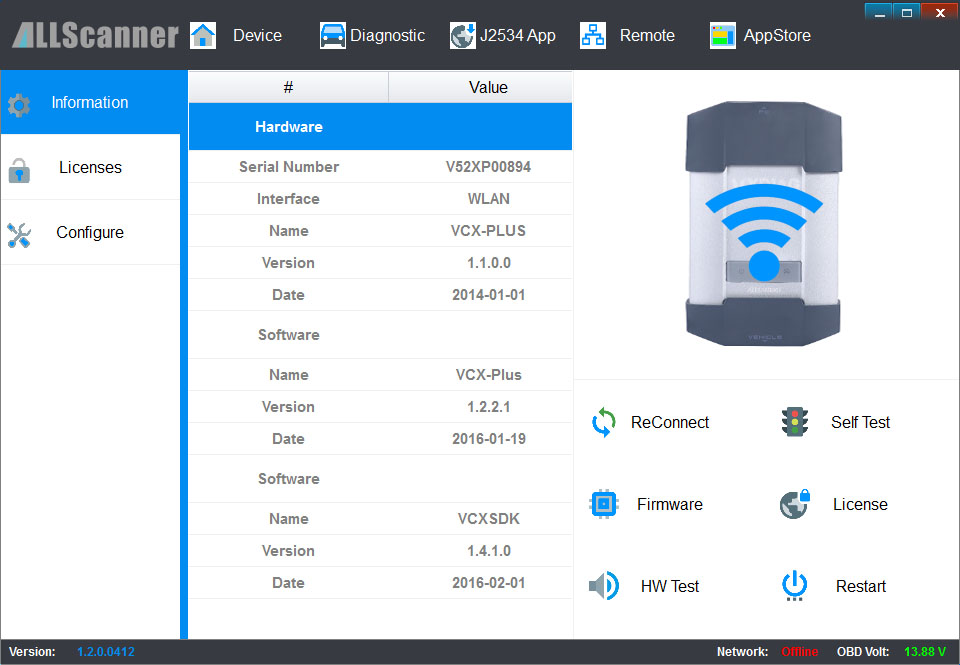Select the Hardware section row

pos(380,127)
